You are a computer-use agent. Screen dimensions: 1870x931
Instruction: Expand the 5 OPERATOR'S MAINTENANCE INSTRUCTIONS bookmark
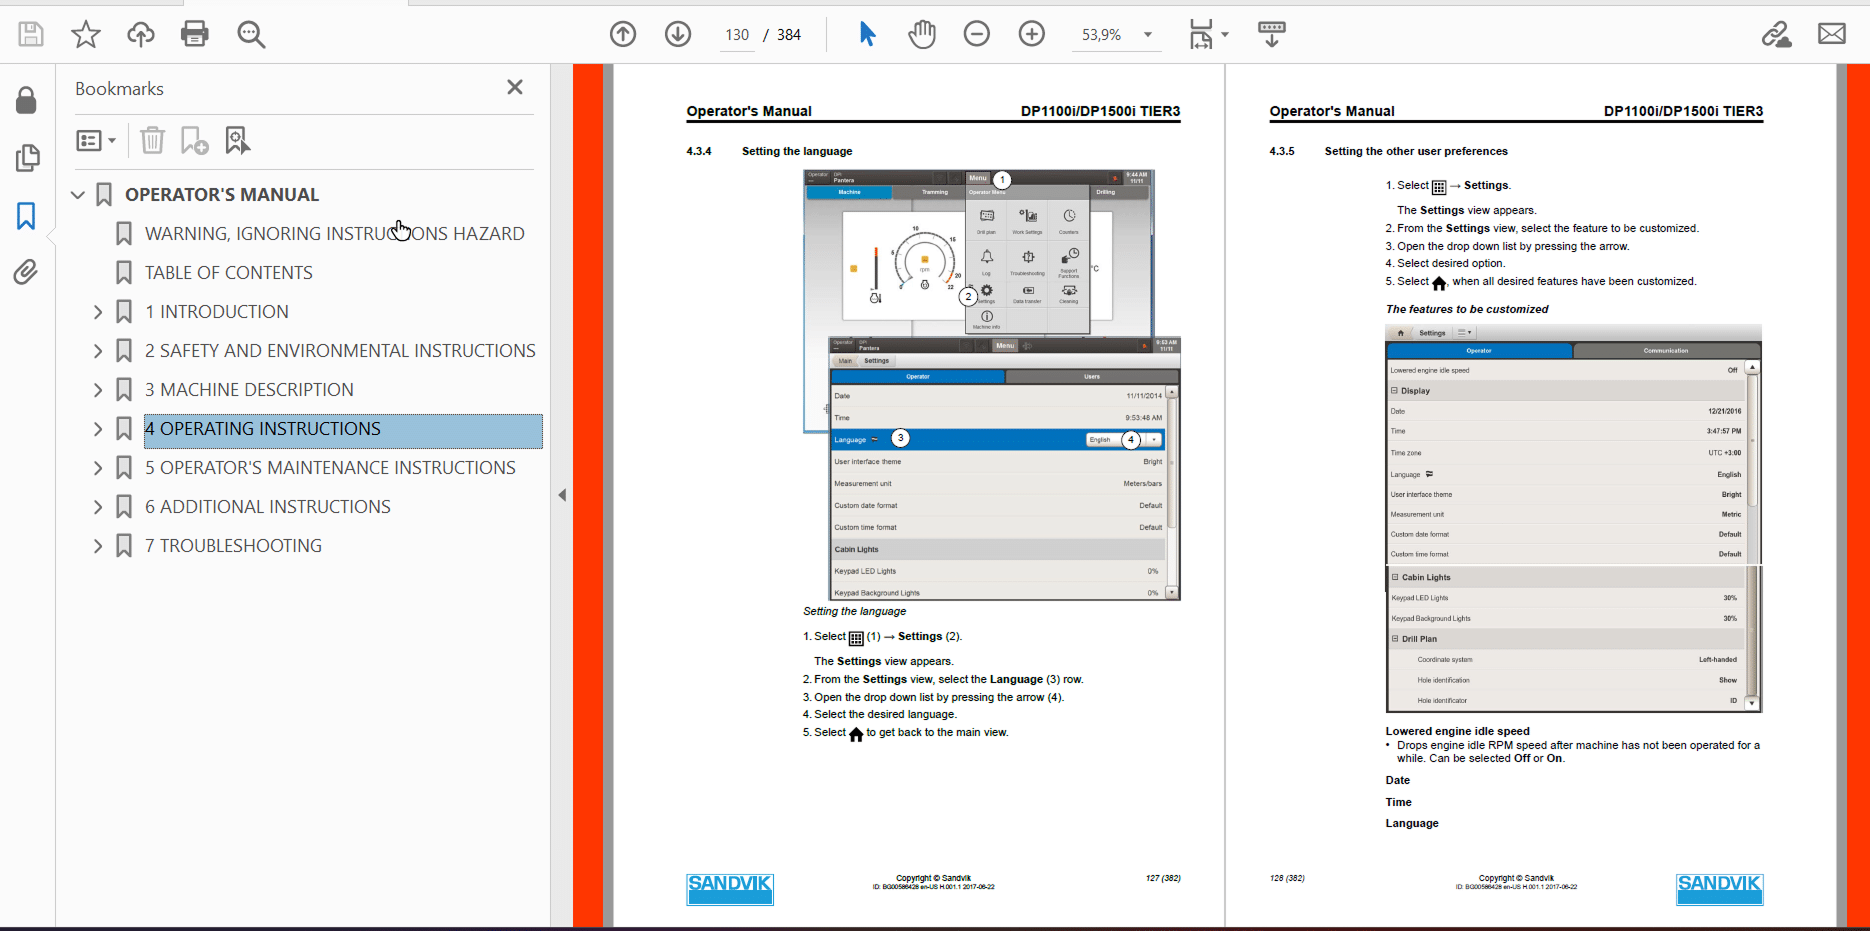[98, 468]
